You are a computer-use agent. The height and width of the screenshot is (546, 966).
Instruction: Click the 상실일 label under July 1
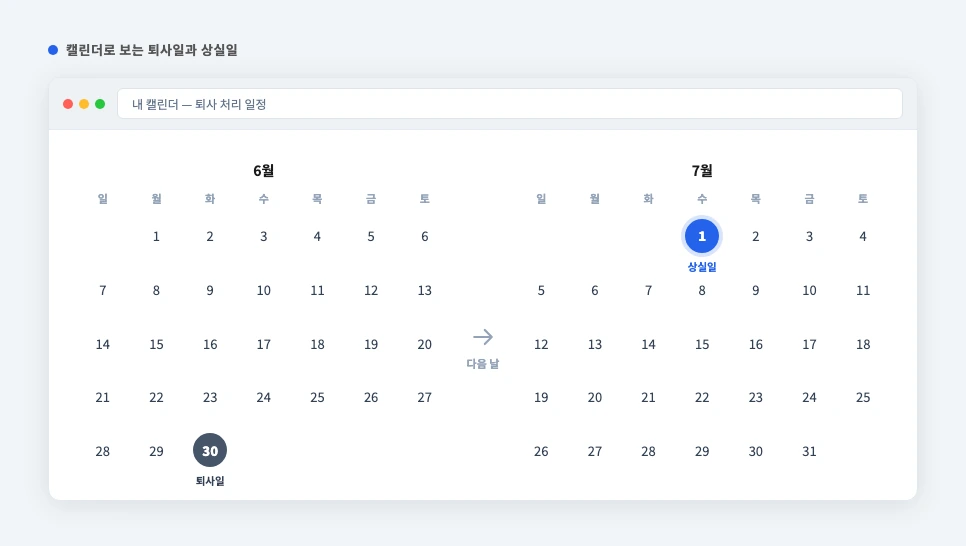point(702,267)
